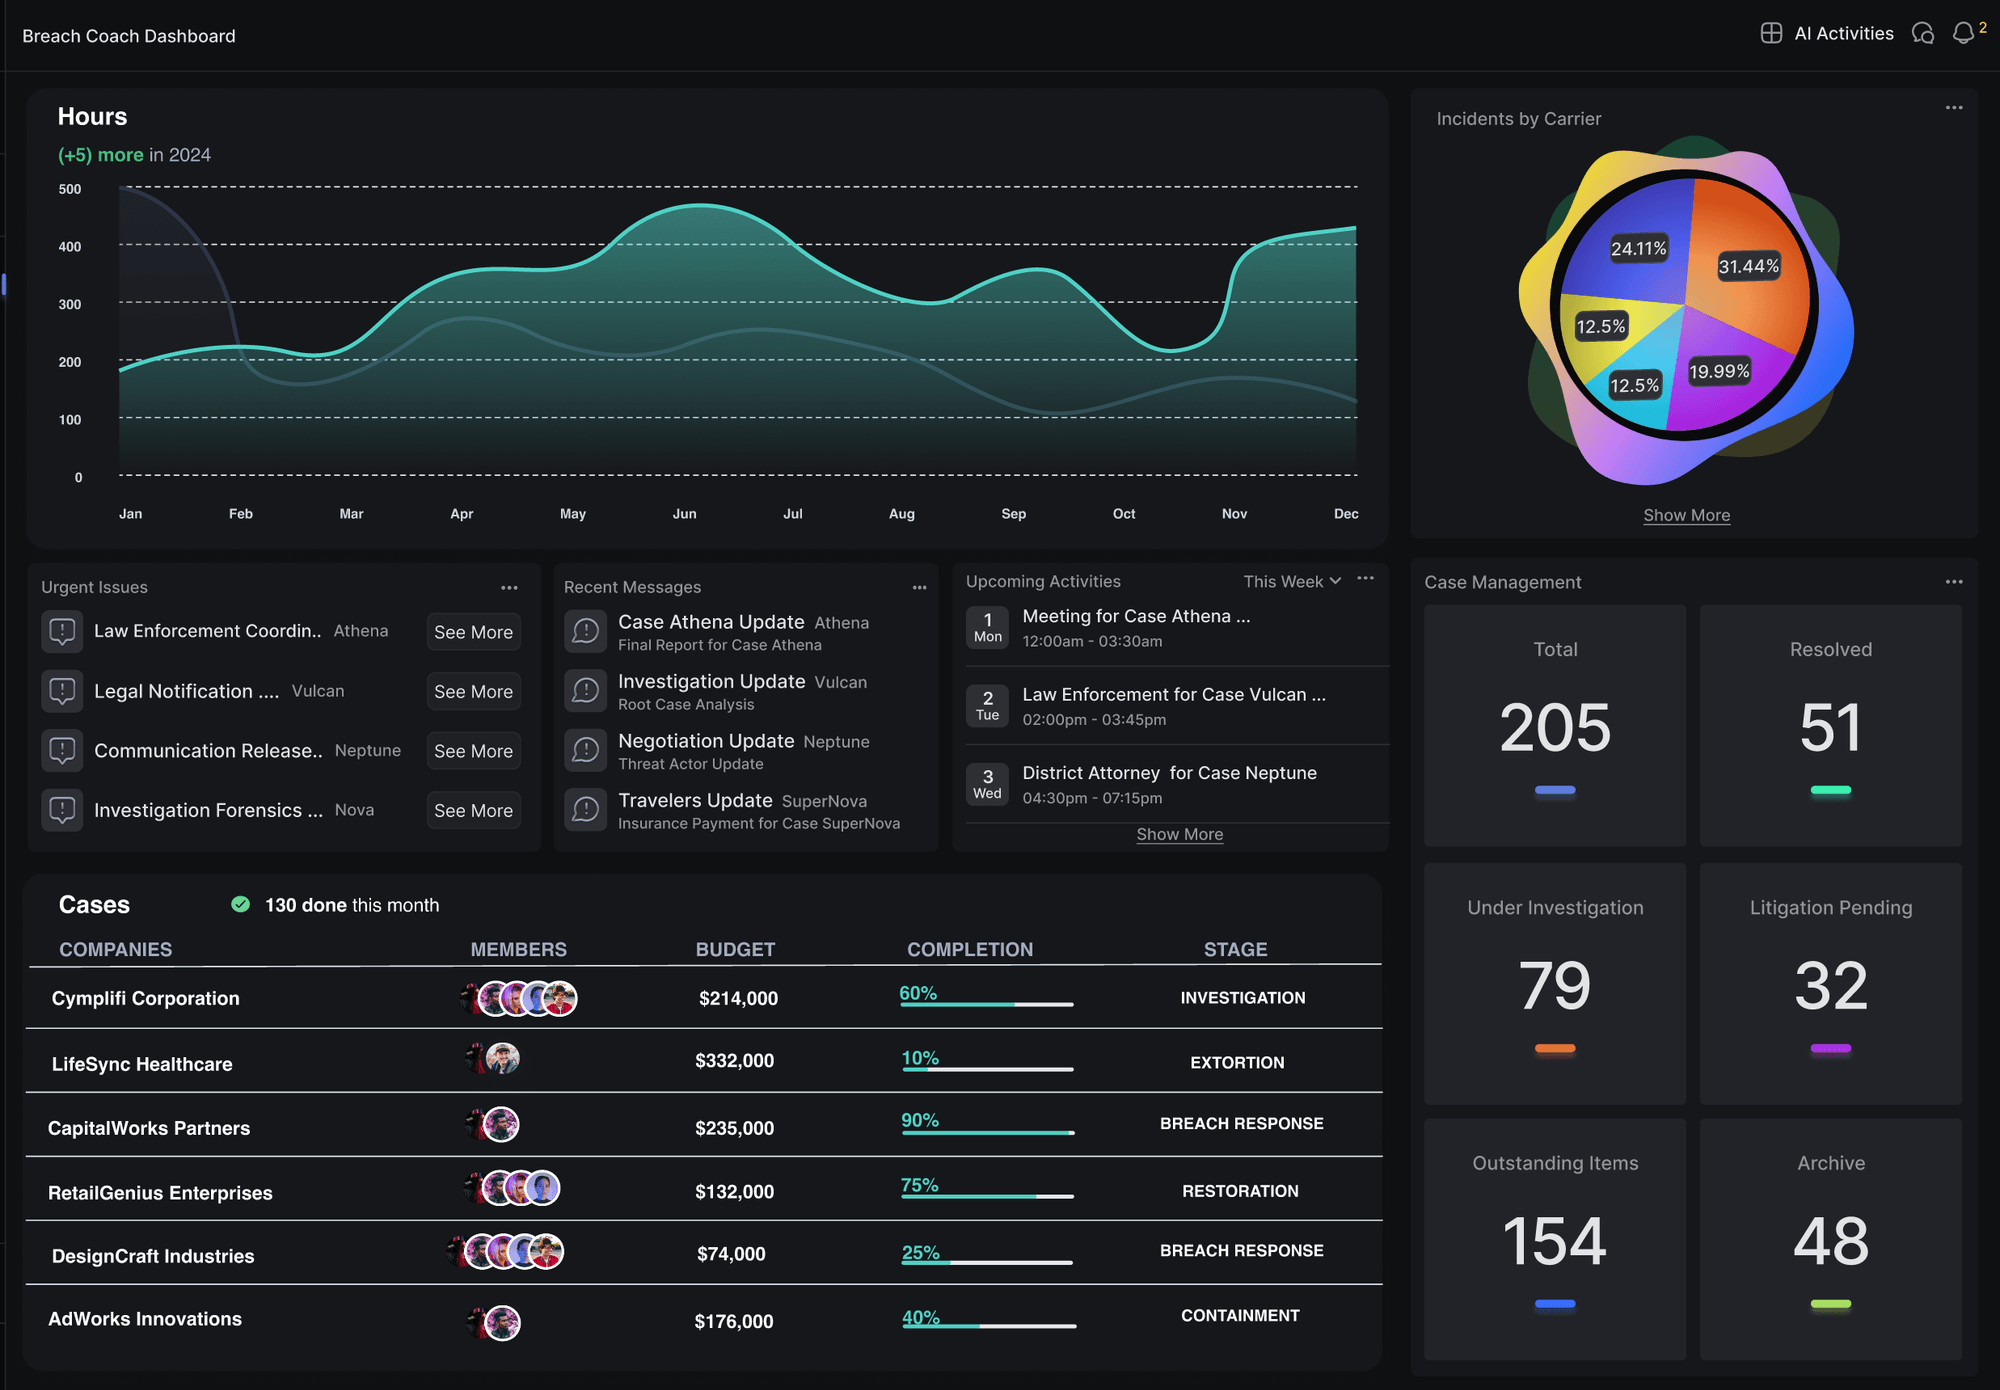The image size is (2000, 1390).
Task: Click Travelers Update message icon
Action: 586,810
